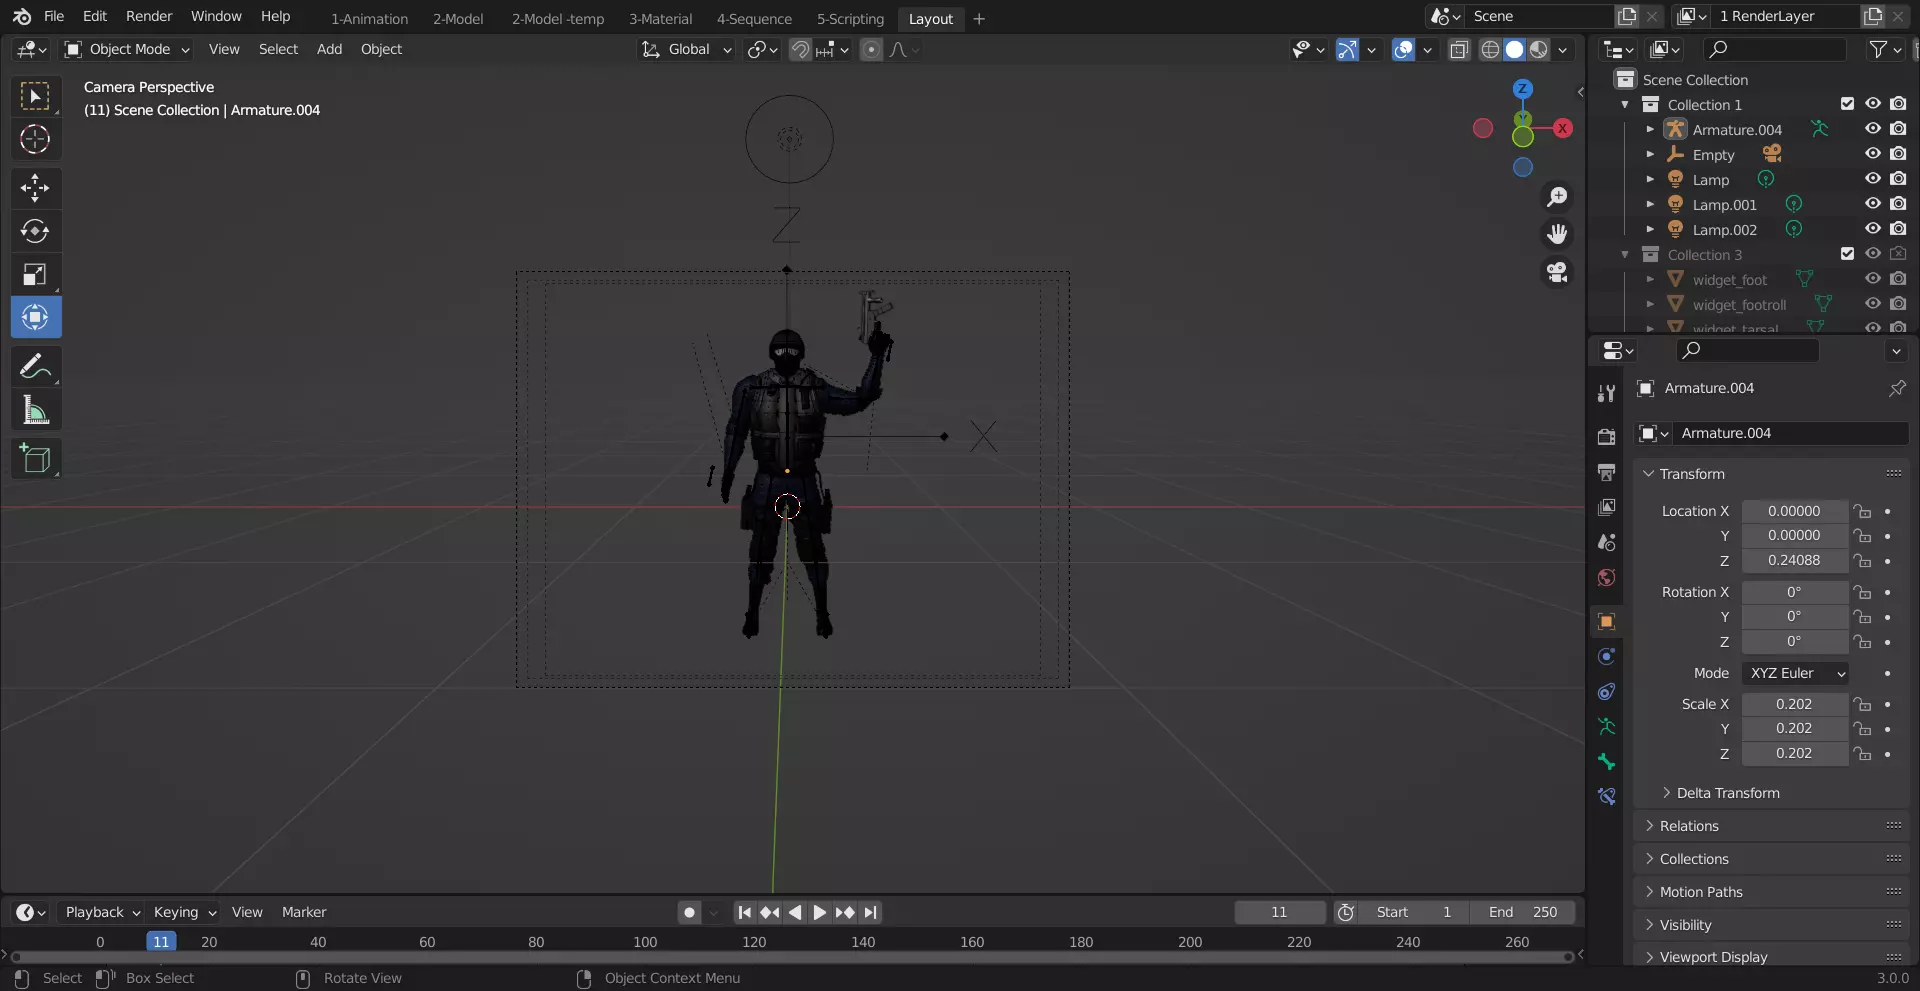Image resolution: width=1920 pixels, height=991 pixels.
Task: Switch to the 5-Scripting workspace tab
Action: 850,18
